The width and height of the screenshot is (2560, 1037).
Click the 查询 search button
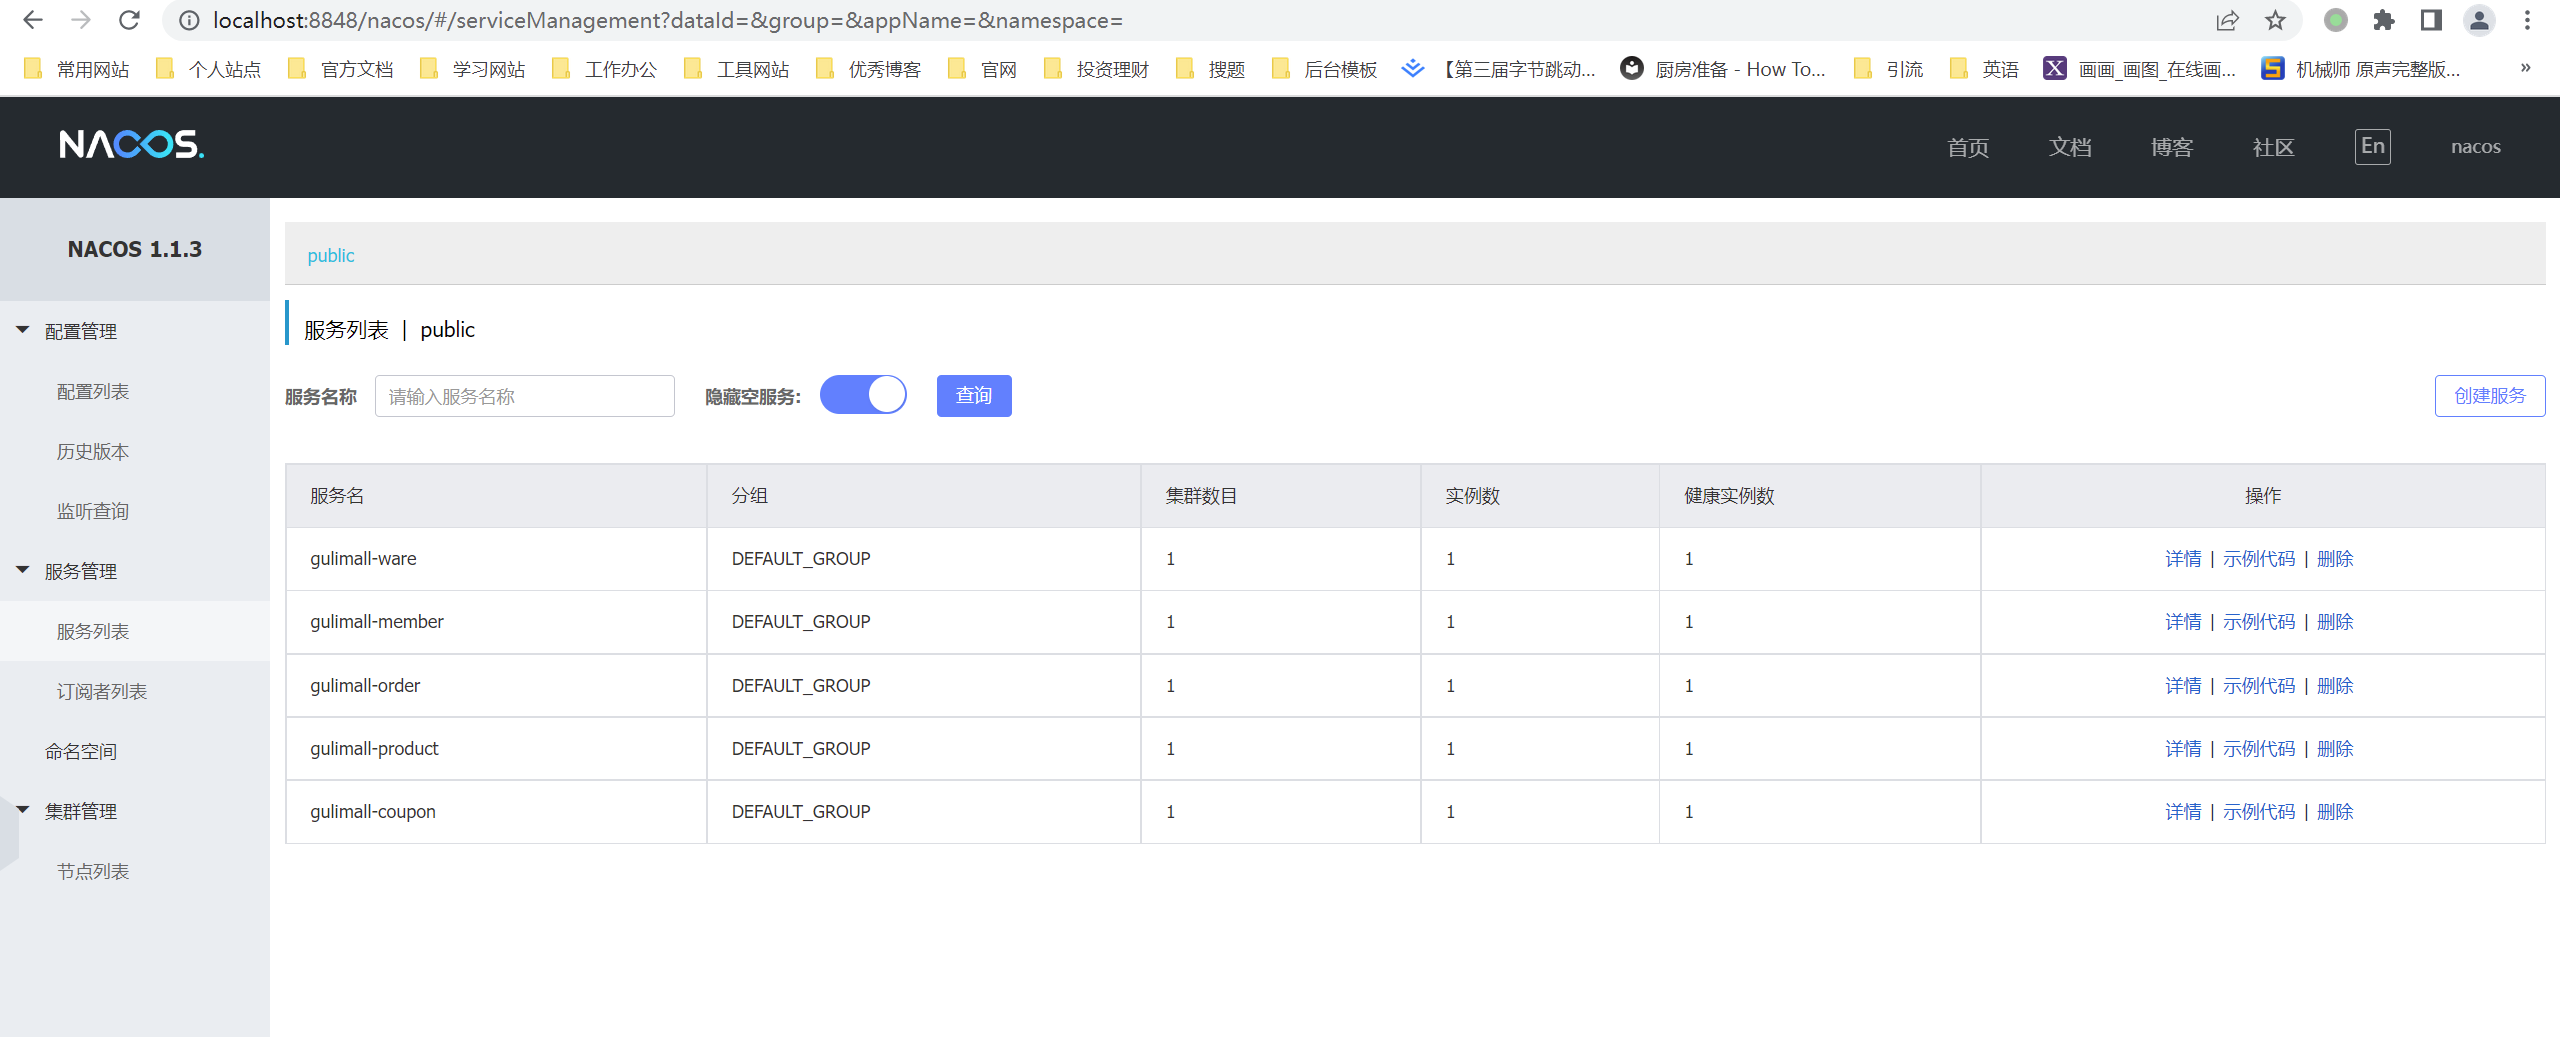click(x=974, y=396)
